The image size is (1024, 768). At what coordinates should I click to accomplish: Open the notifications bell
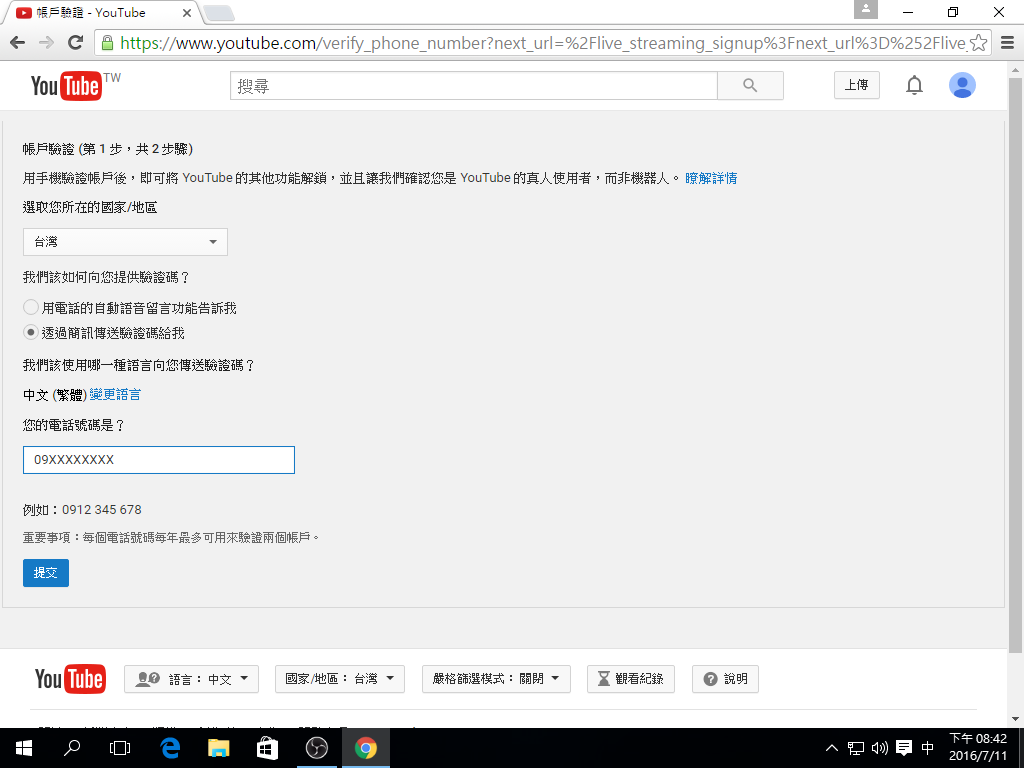click(x=914, y=86)
